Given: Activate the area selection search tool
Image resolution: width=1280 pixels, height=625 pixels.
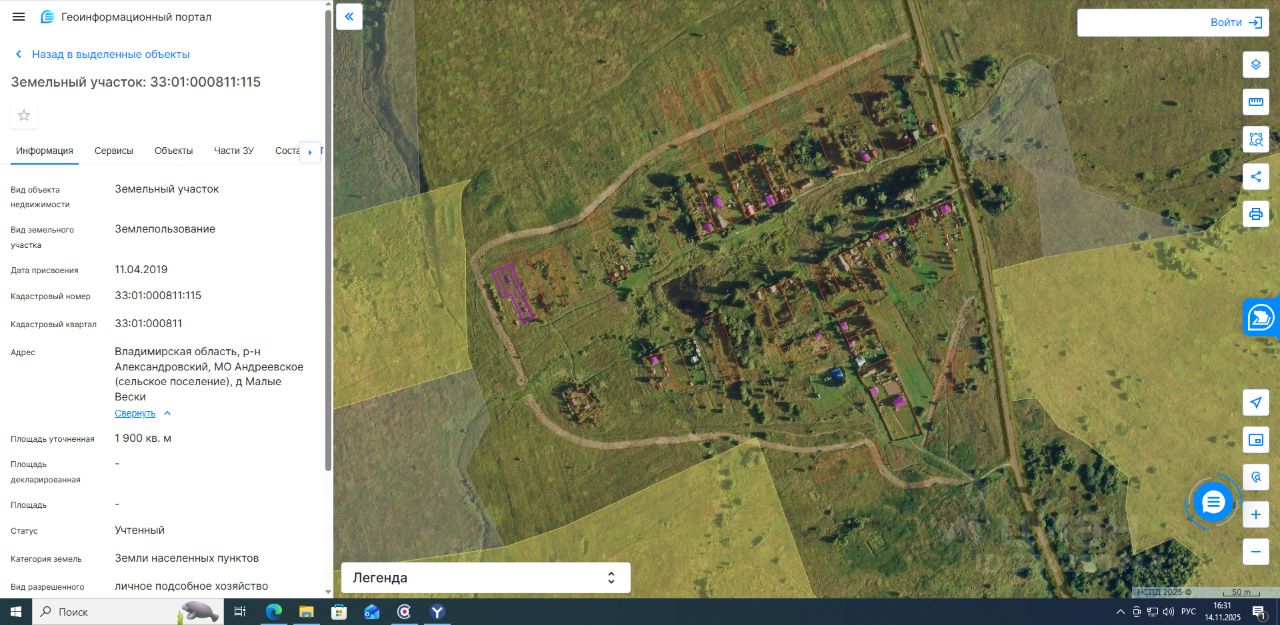Looking at the screenshot, I should pos(1256,139).
